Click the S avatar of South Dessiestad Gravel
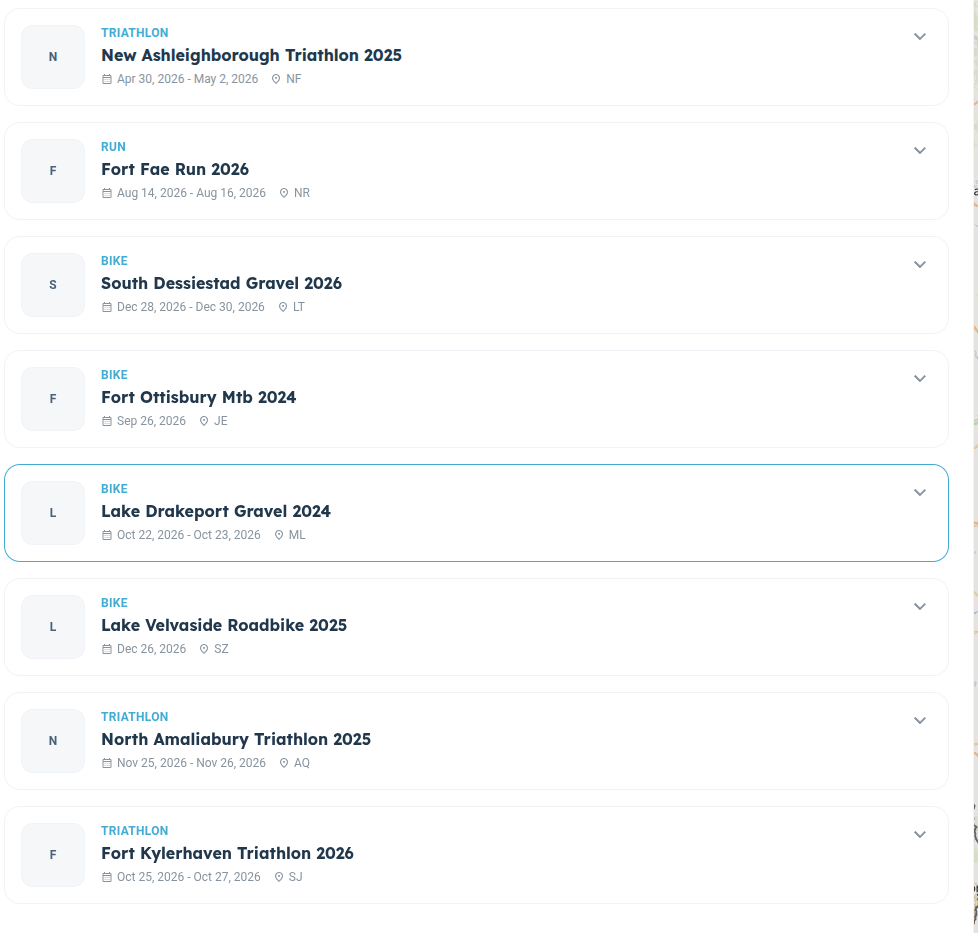The width and height of the screenshot is (978, 933). (53, 285)
